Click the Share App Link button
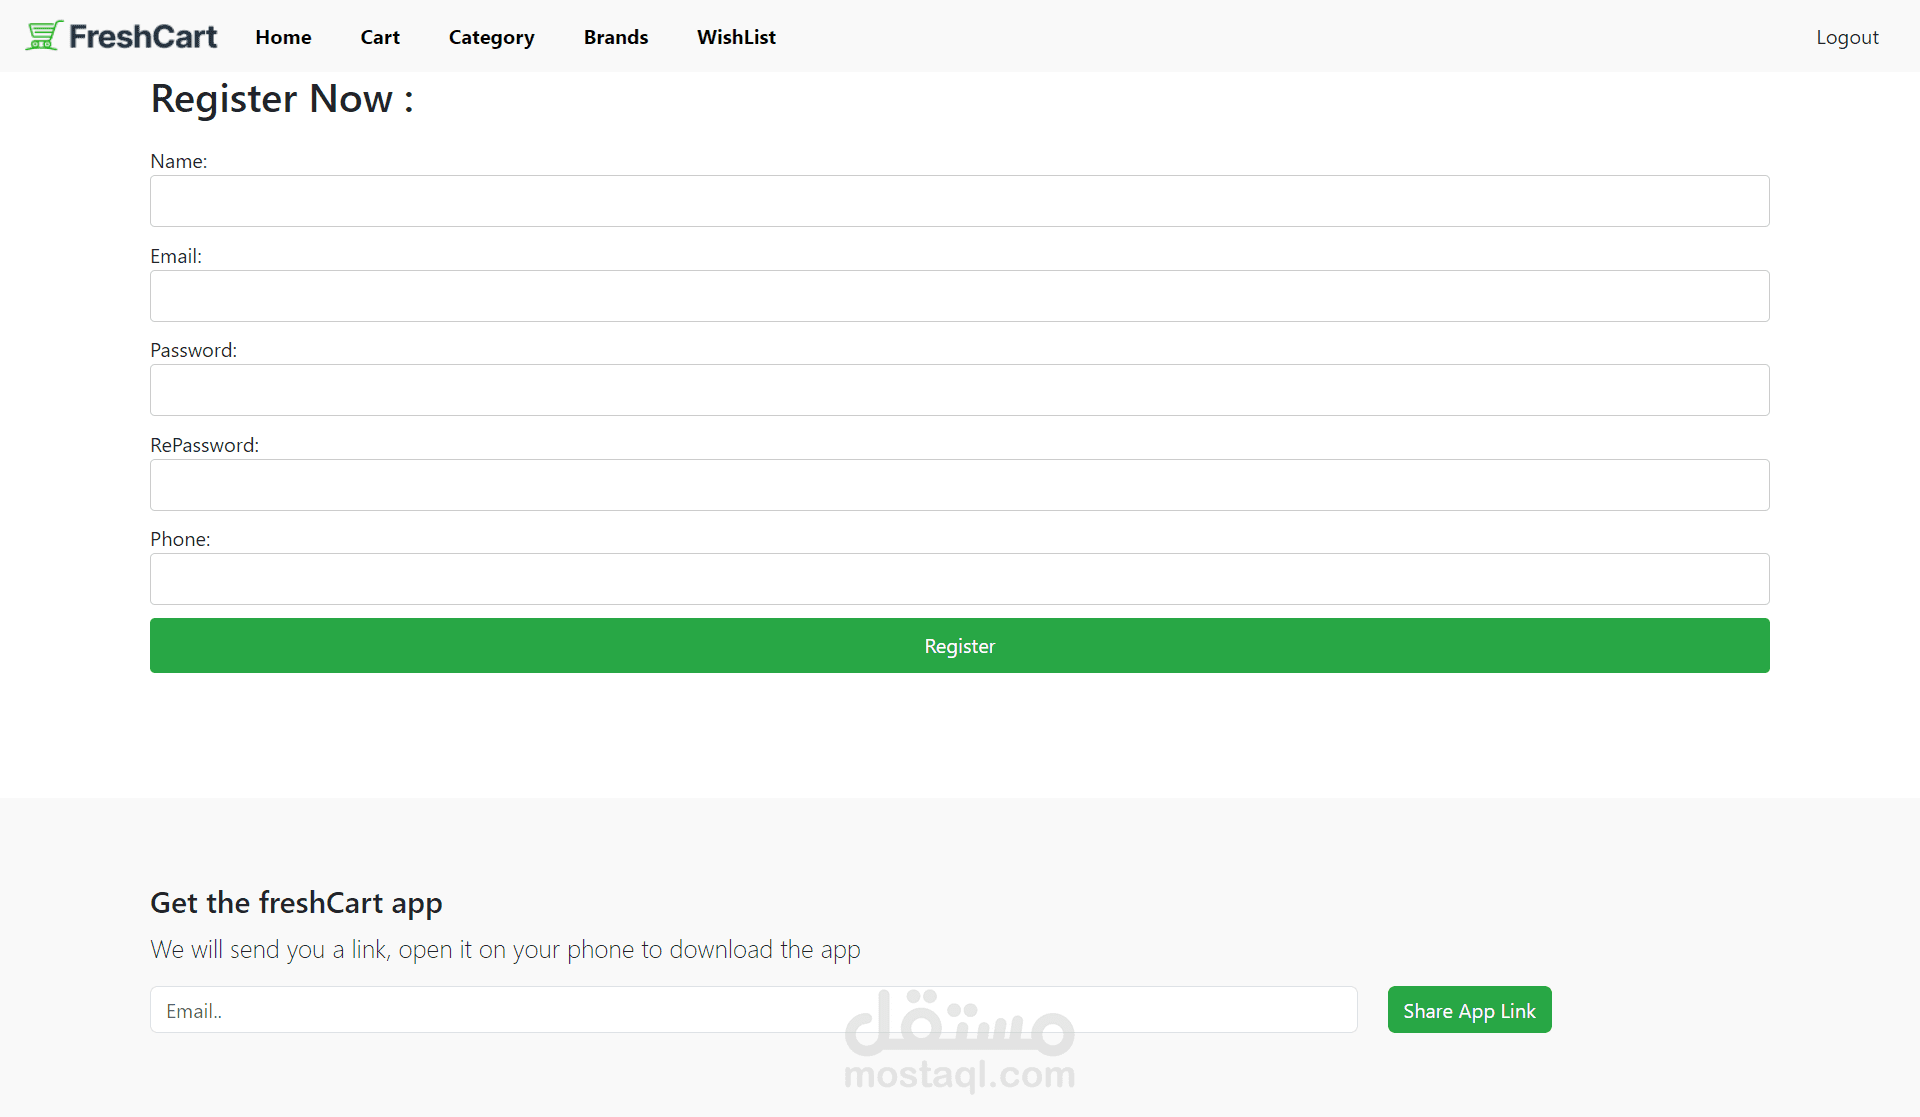Image resolution: width=1920 pixels, height=1117 pixels. [x=1469, y=1010]
